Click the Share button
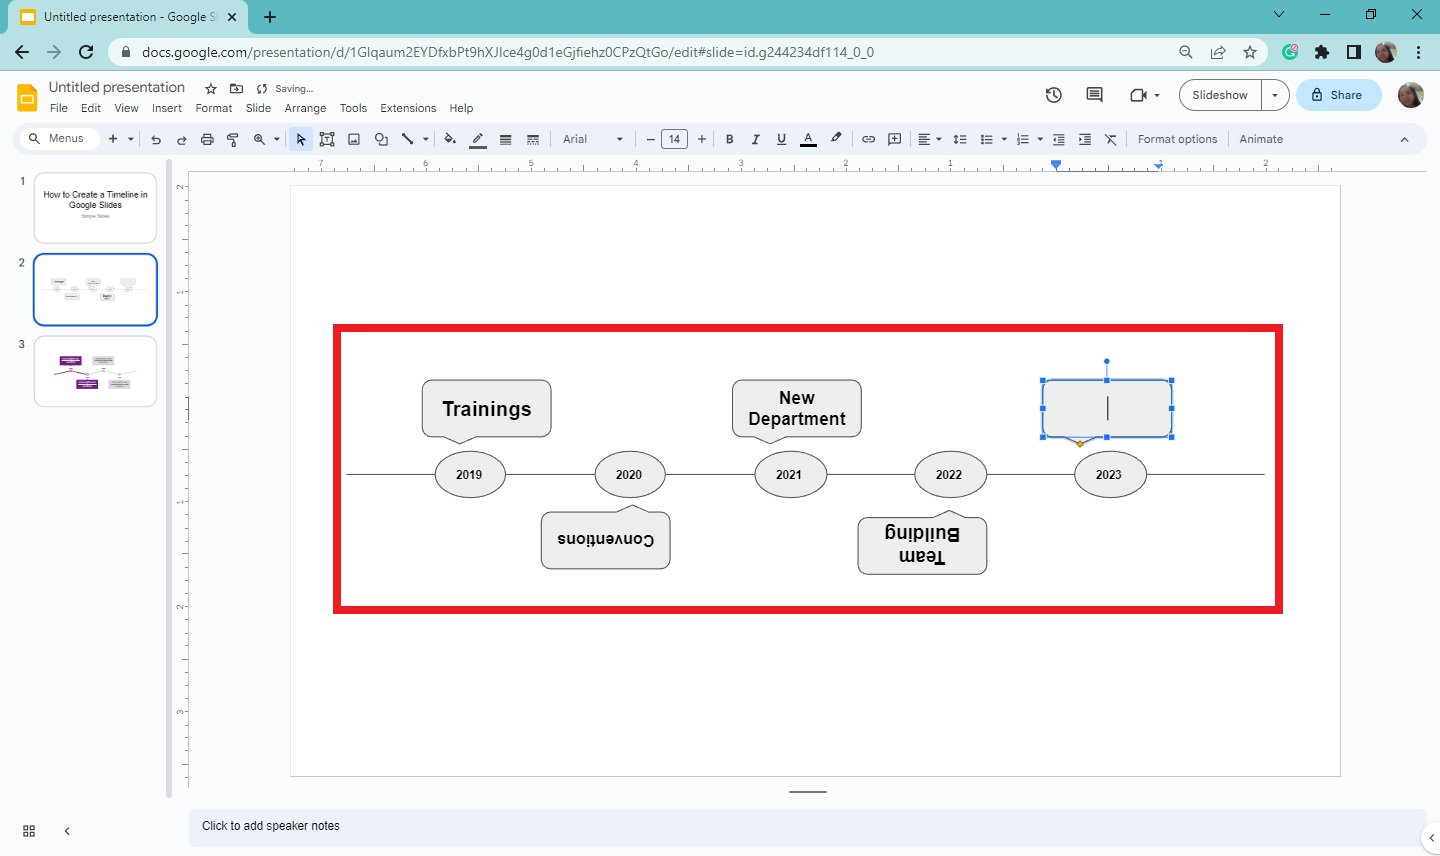Viewport: 1440px width, 856px height. [1339, 95]
